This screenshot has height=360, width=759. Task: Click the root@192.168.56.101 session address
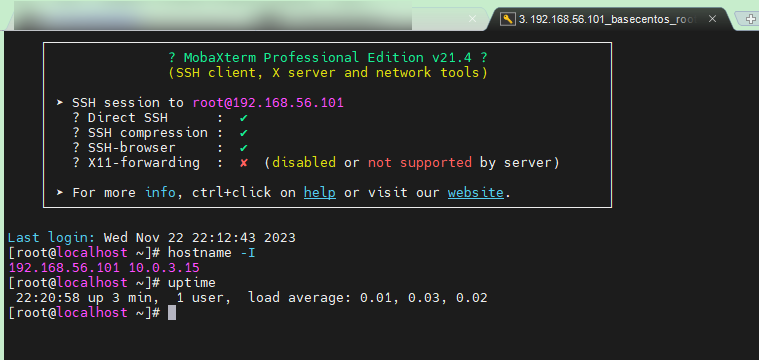coord(268,103)
